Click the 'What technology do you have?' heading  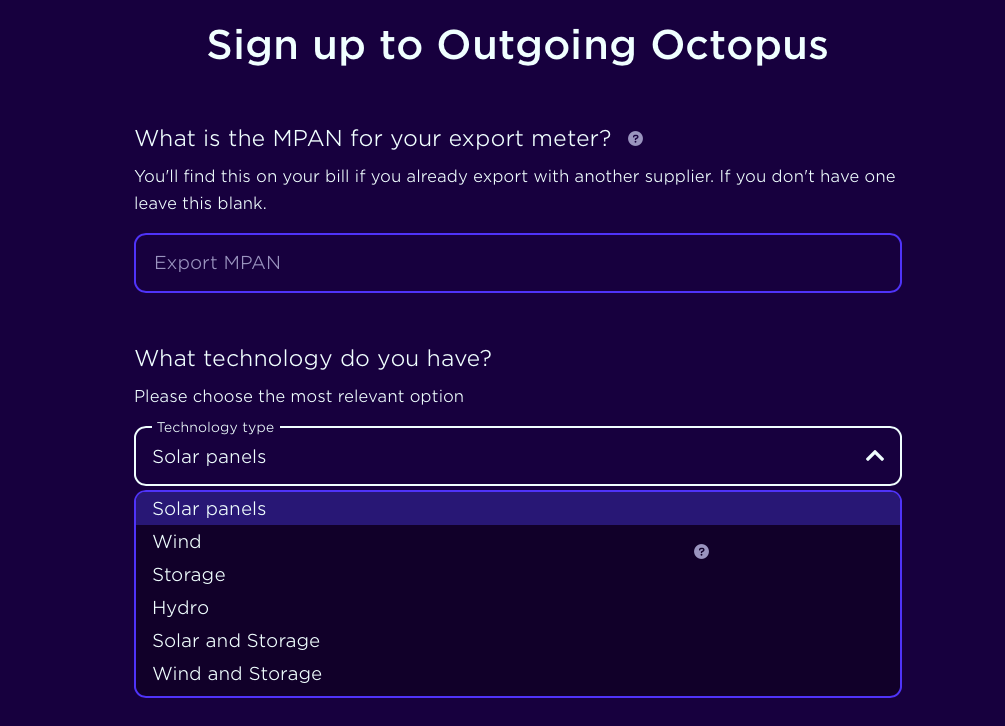pyautogui.click(x=313, y=358)
